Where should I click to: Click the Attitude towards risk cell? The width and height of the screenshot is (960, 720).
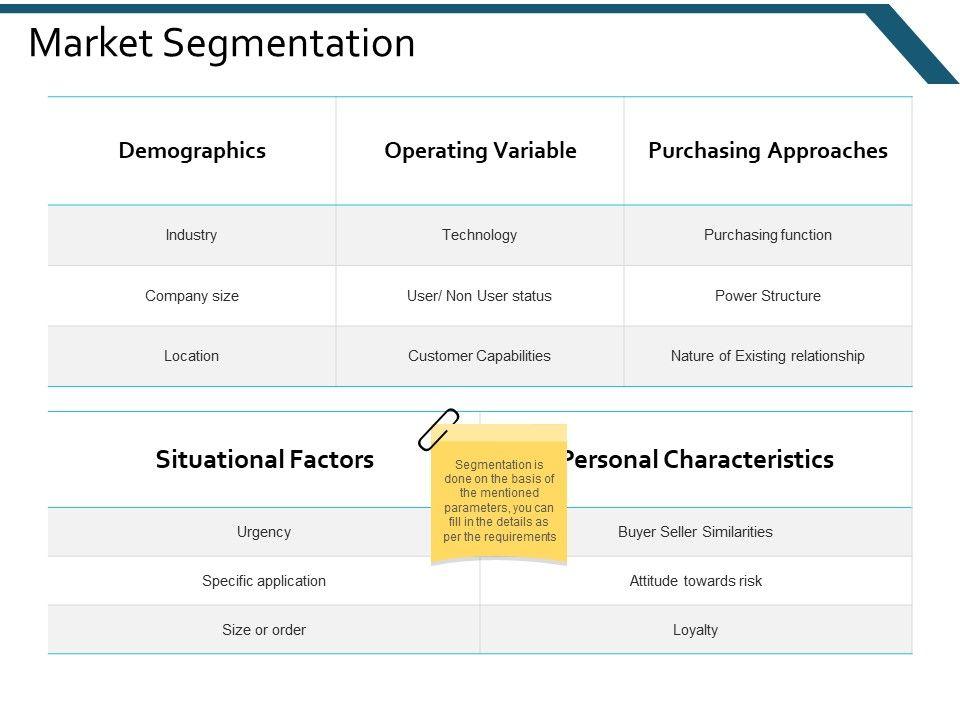pos(696,581)
